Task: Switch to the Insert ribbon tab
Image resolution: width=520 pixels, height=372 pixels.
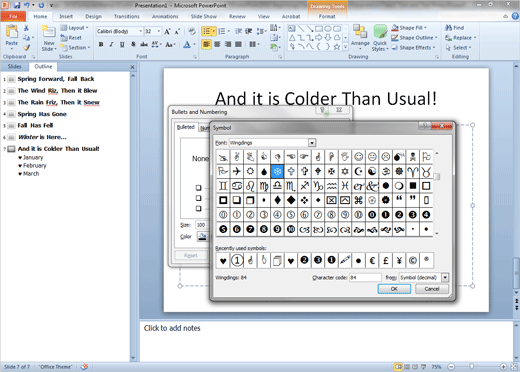Action: (66, 16)
